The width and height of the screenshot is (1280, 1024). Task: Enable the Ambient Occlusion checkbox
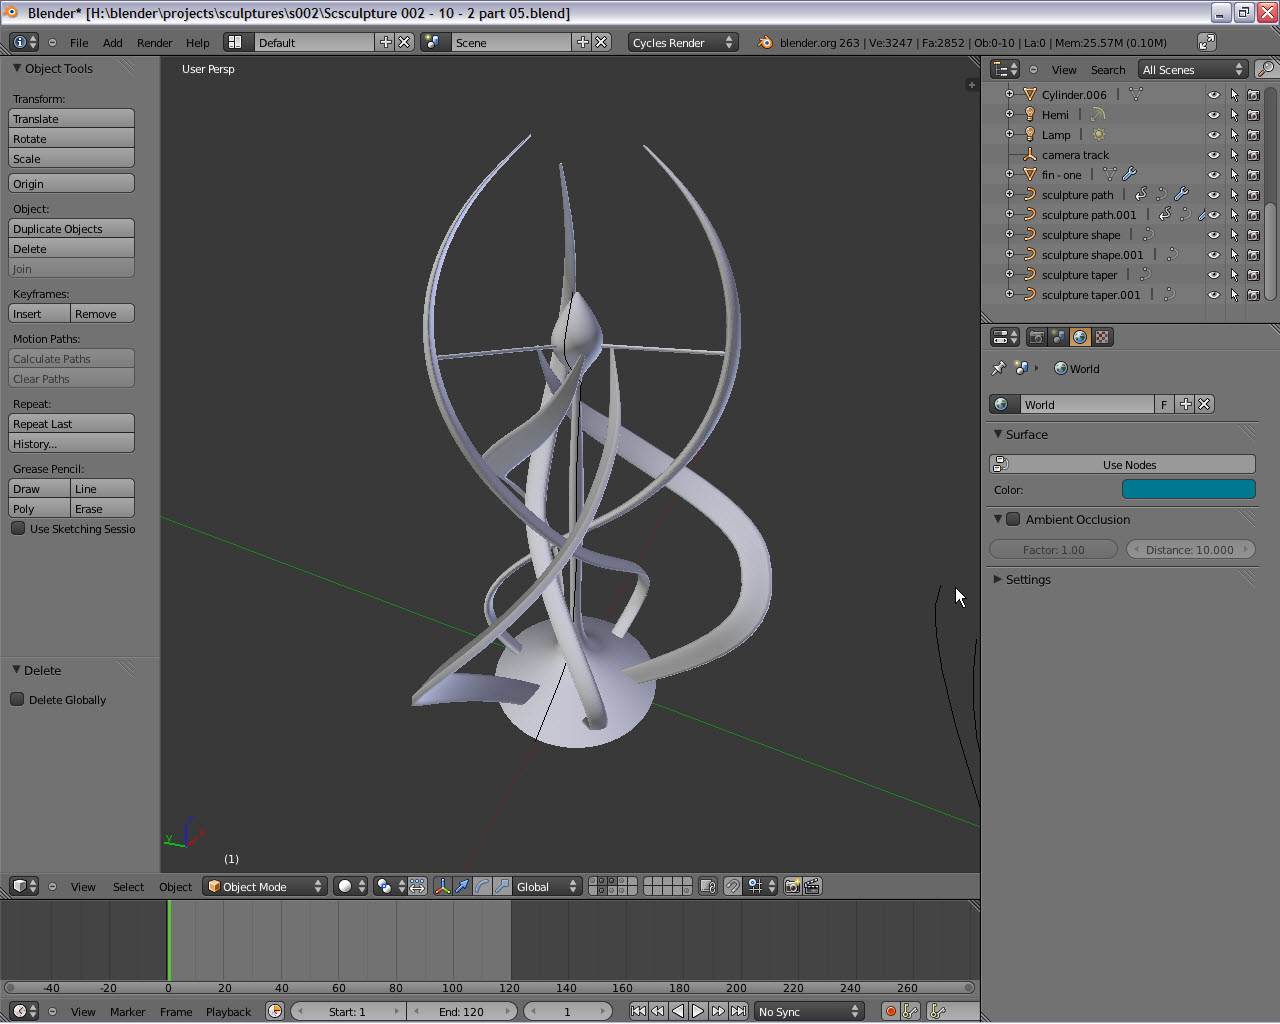click(x=1009, y=519)
